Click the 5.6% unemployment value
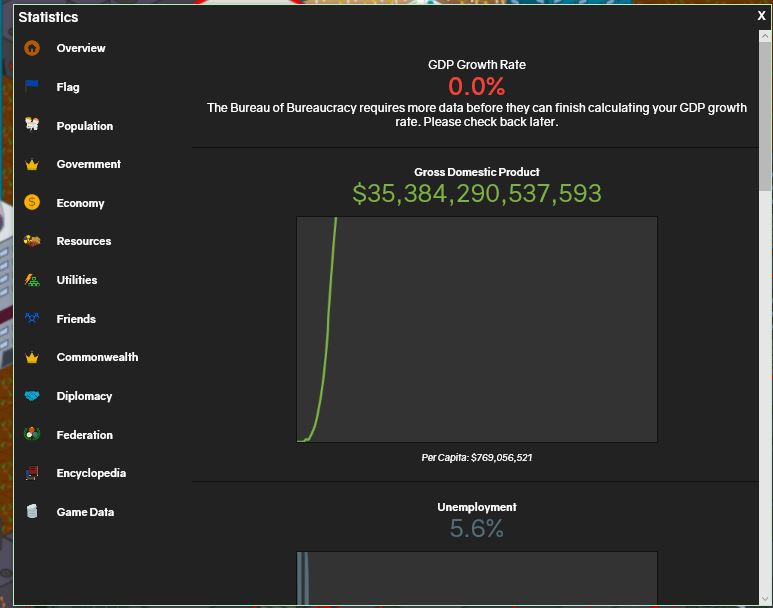 477,529
